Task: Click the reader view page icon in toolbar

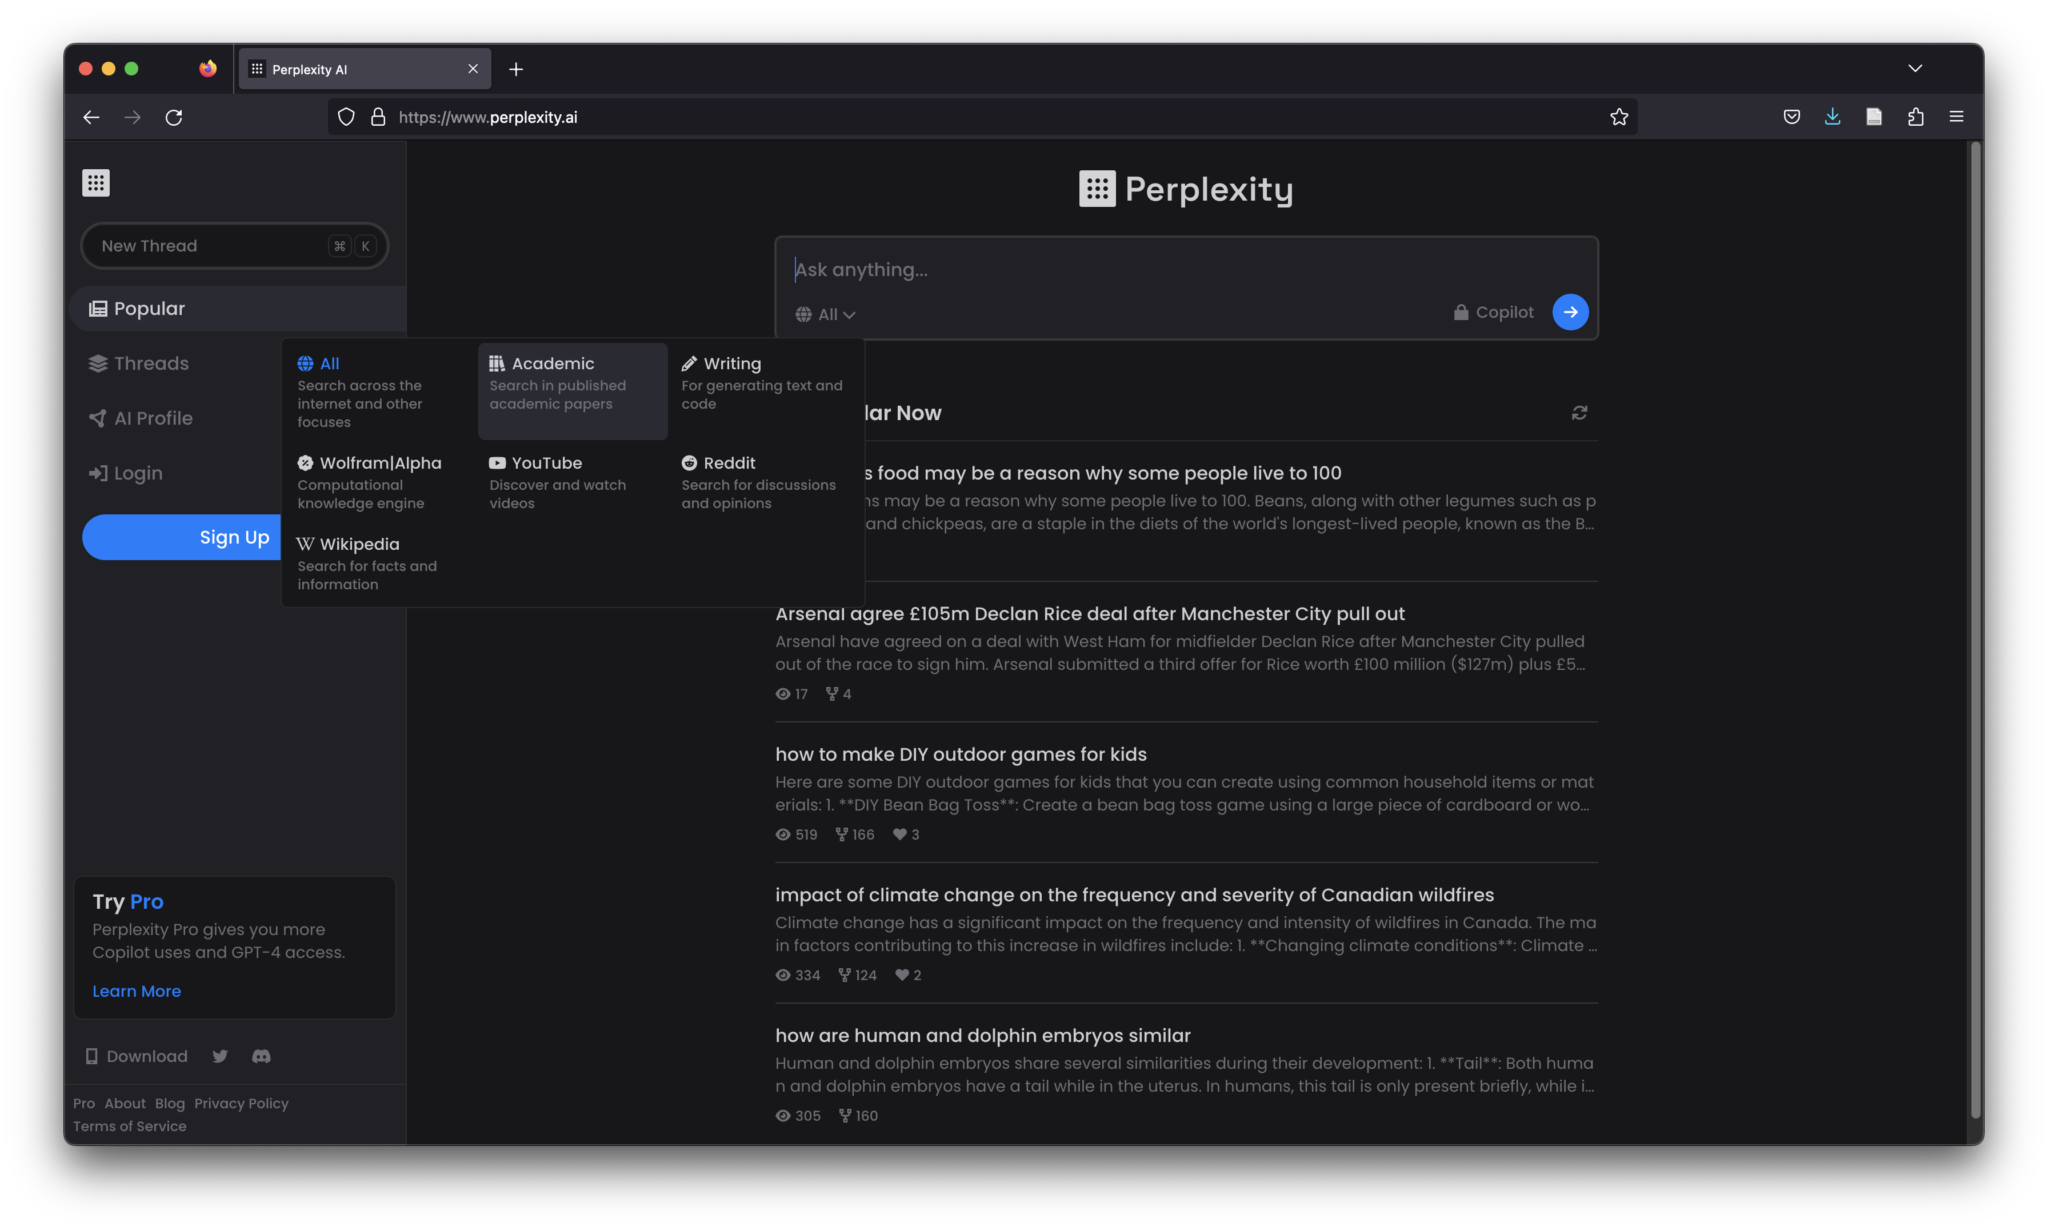Action: tap(1874, 117)
